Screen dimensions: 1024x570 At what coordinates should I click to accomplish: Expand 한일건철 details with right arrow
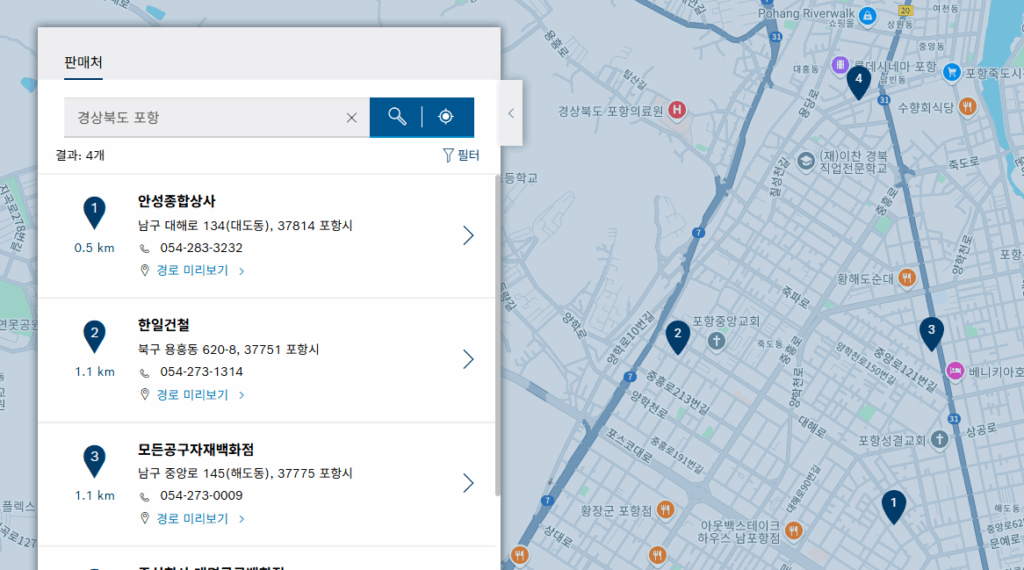(468, 359)
